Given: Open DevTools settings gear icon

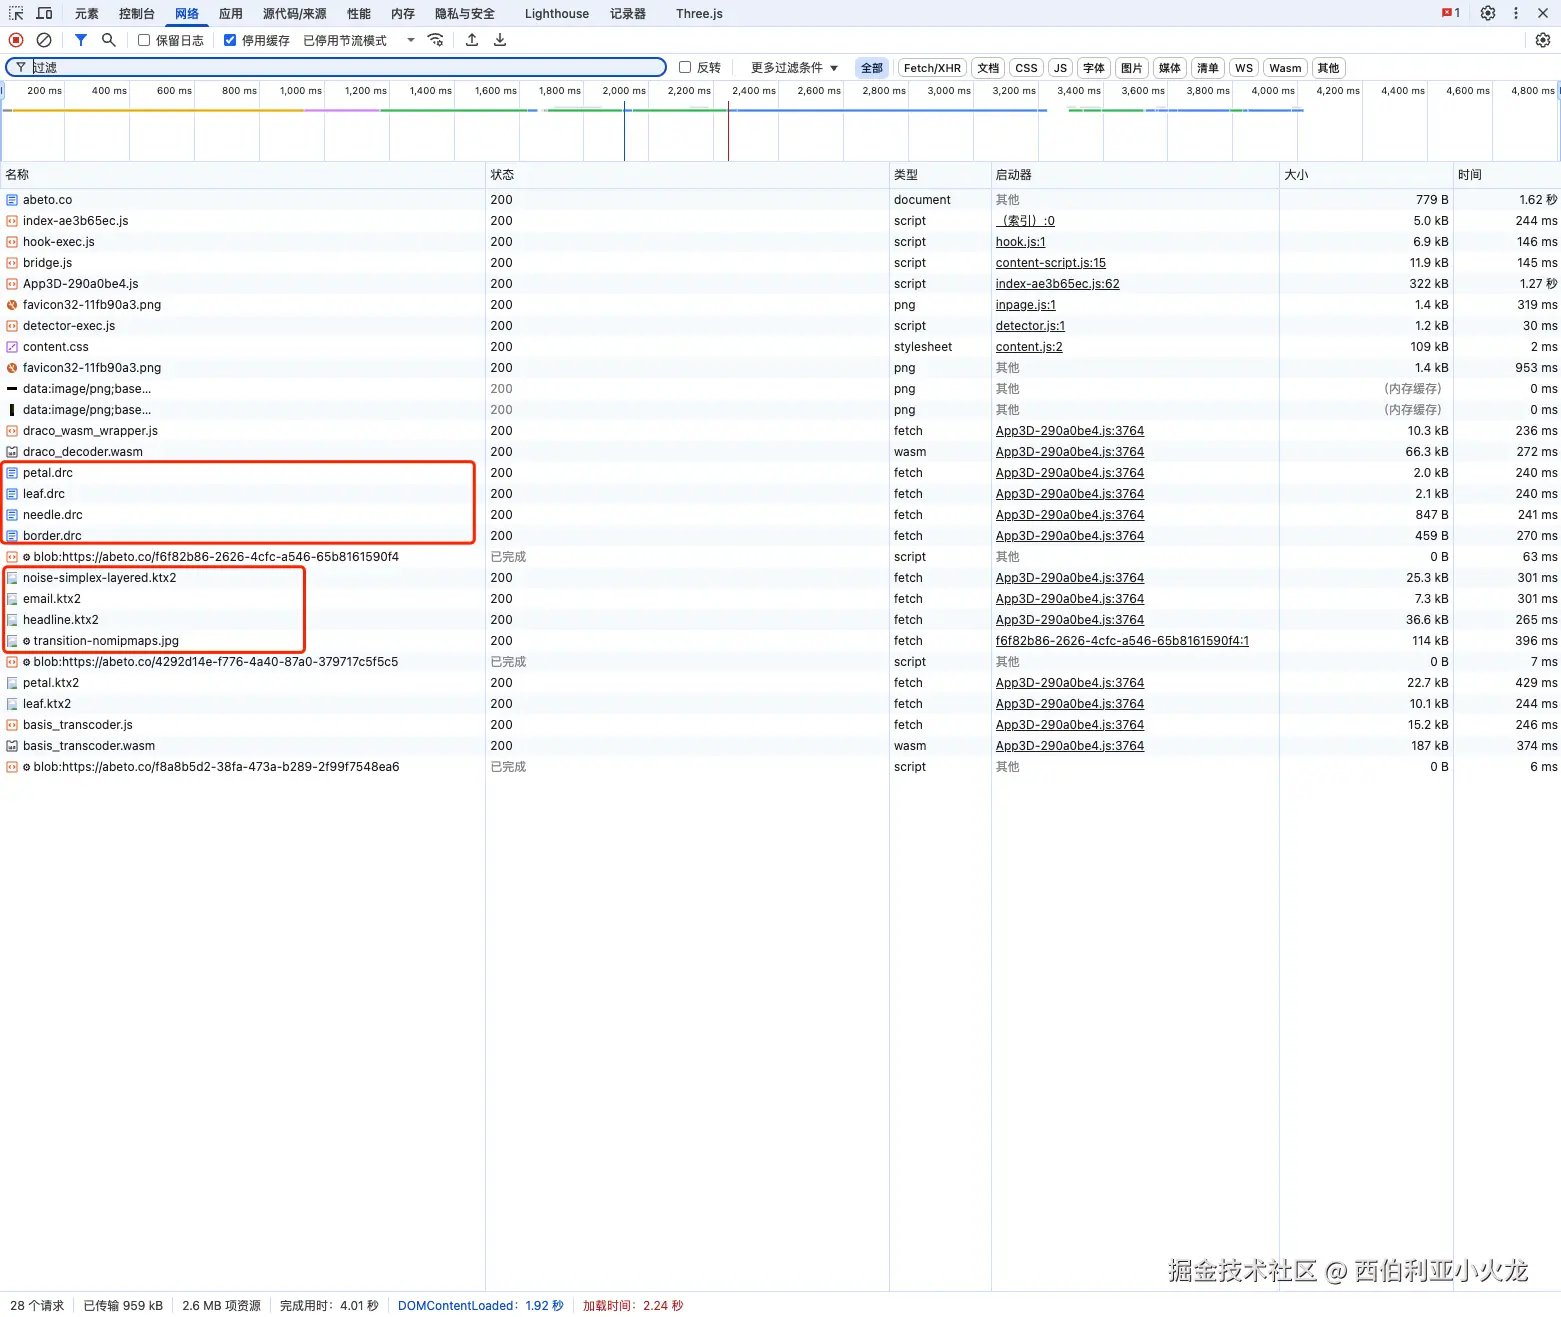Looking at the screenshot, I should (x=1488, y=13).
